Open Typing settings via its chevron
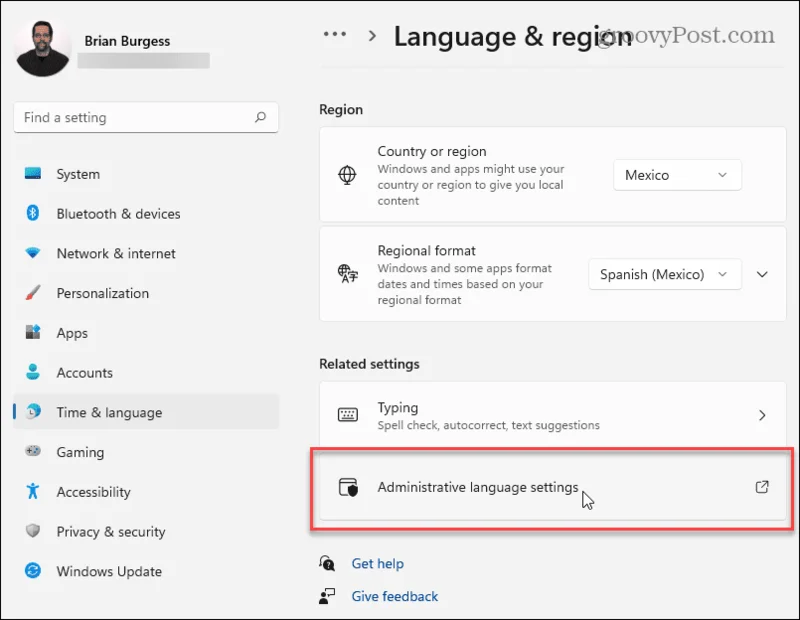This screenshot has width=800, height=620. click(x=762, y=415)
